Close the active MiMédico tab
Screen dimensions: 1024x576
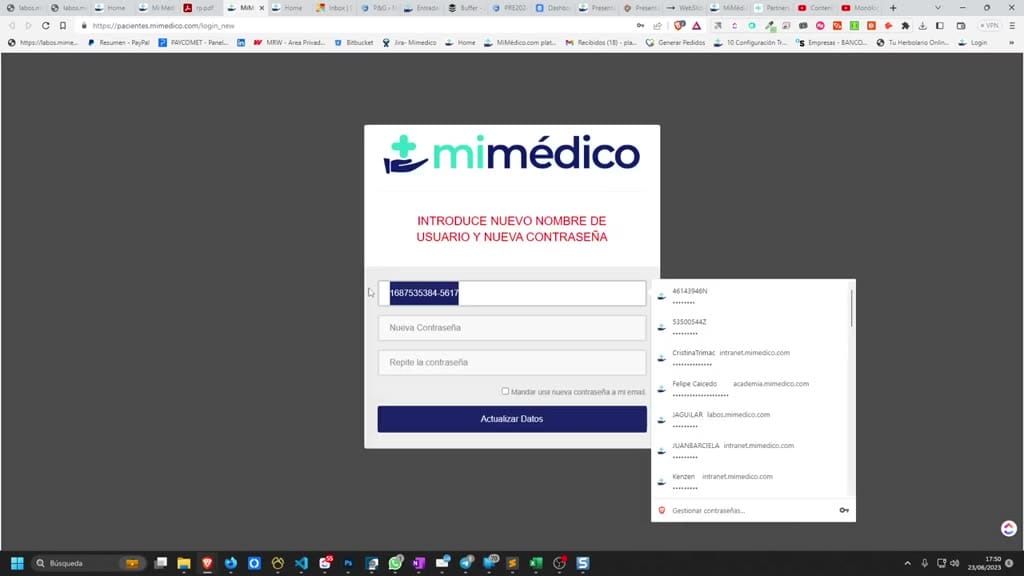262,8
